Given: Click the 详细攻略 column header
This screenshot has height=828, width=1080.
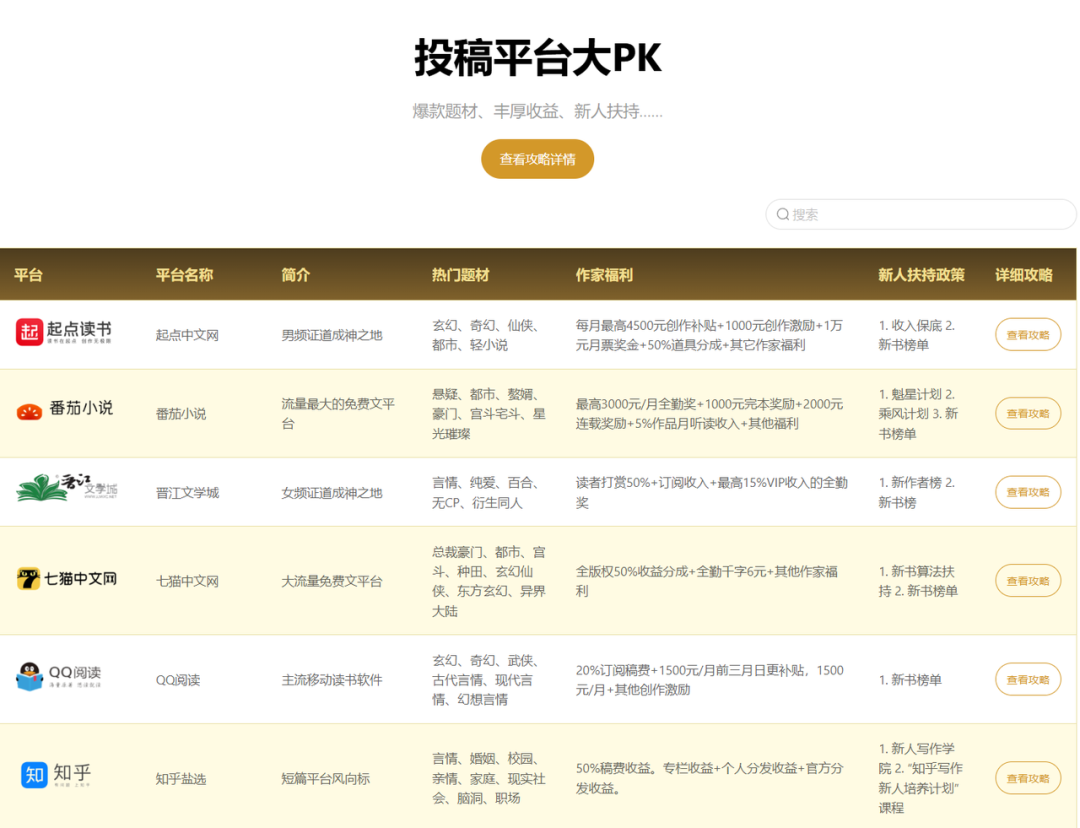Looking at the screenshot, I should (x=1024, y=275).
